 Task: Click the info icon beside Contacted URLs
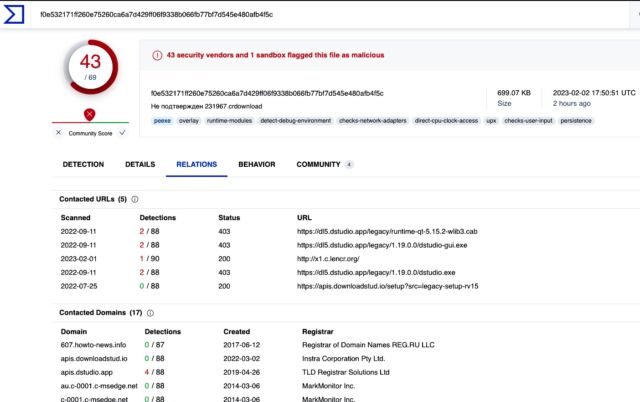pyautogui.click(x=135, y=199)
